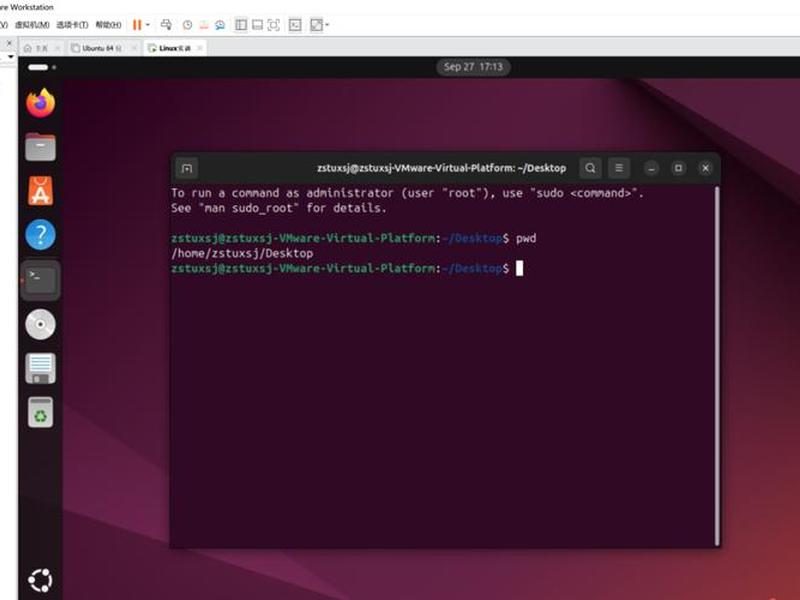
Task: Open the 选项卡(T) menu
Action: [72, 24]
